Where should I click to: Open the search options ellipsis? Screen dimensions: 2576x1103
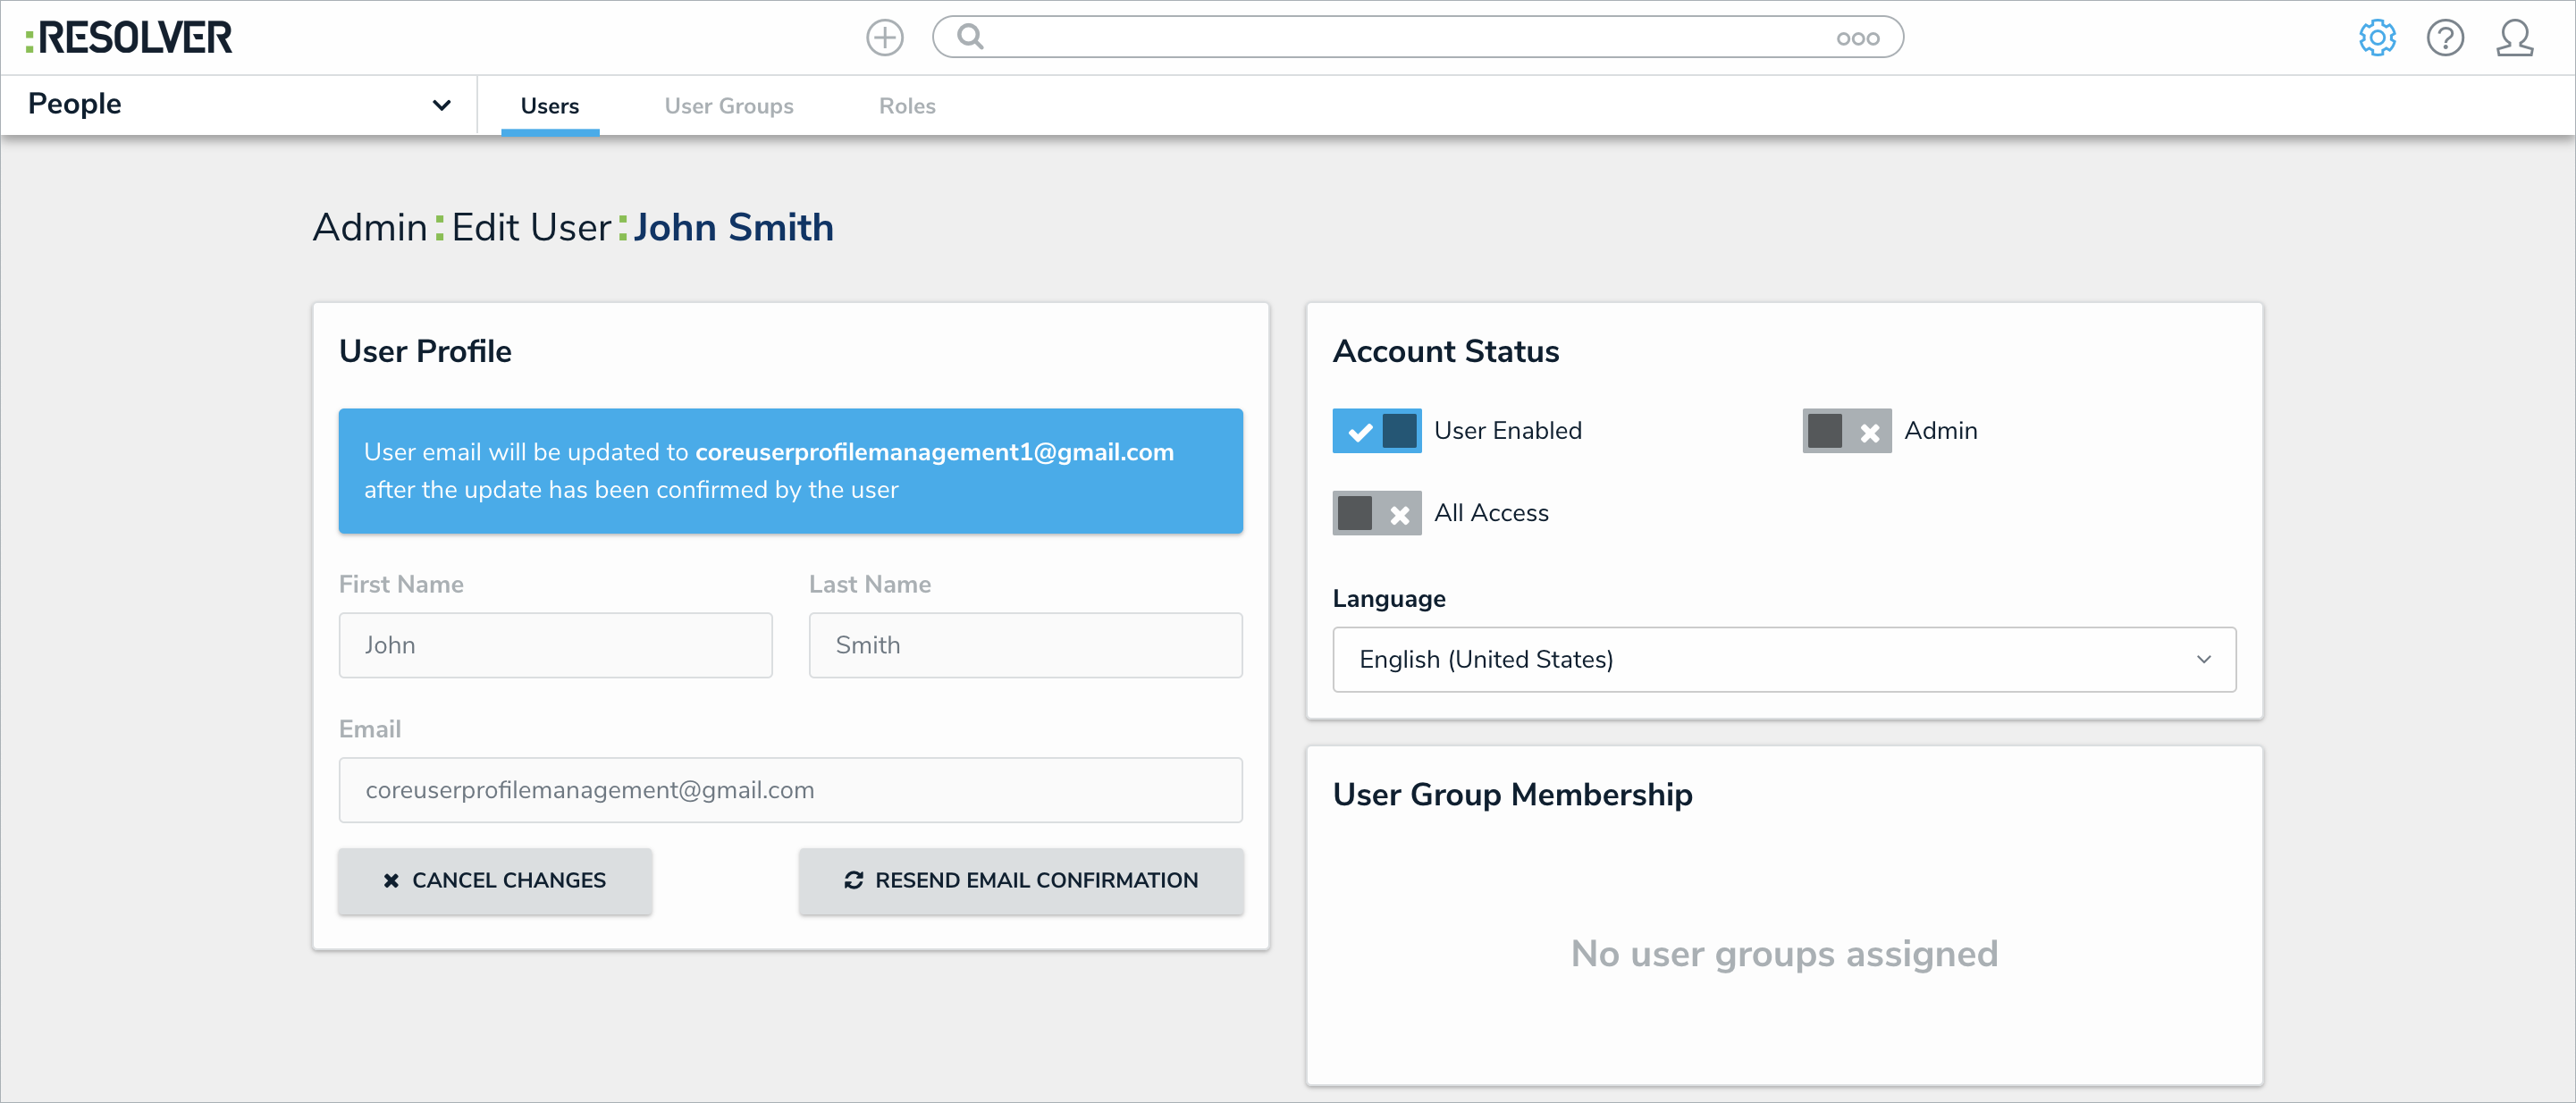pyautogui.click(x=1857, y=39)
